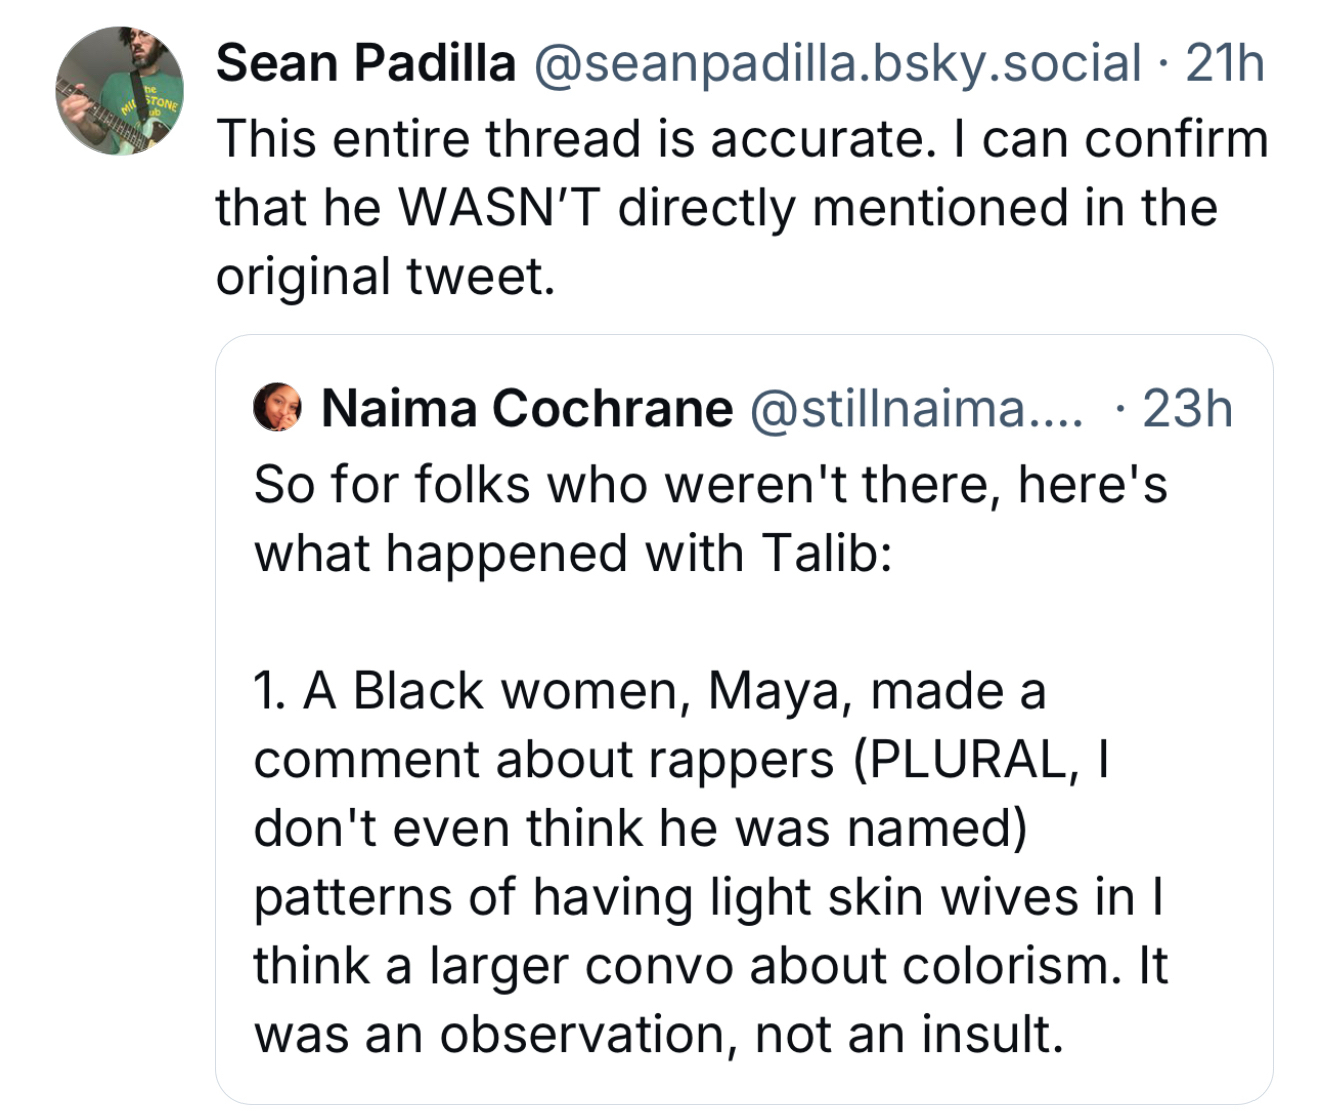This screenshot has width=1320, height=1116.
Task: Click the "what happened with Talib:" line
Action: pyautogui.click(x=572, y=554)
